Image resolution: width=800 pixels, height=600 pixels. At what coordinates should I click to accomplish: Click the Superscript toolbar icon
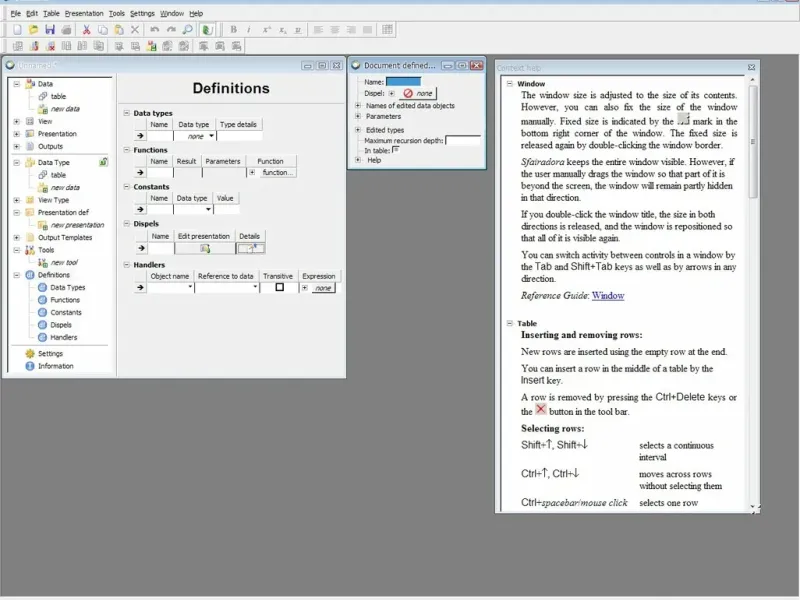[x=266, y=30]
